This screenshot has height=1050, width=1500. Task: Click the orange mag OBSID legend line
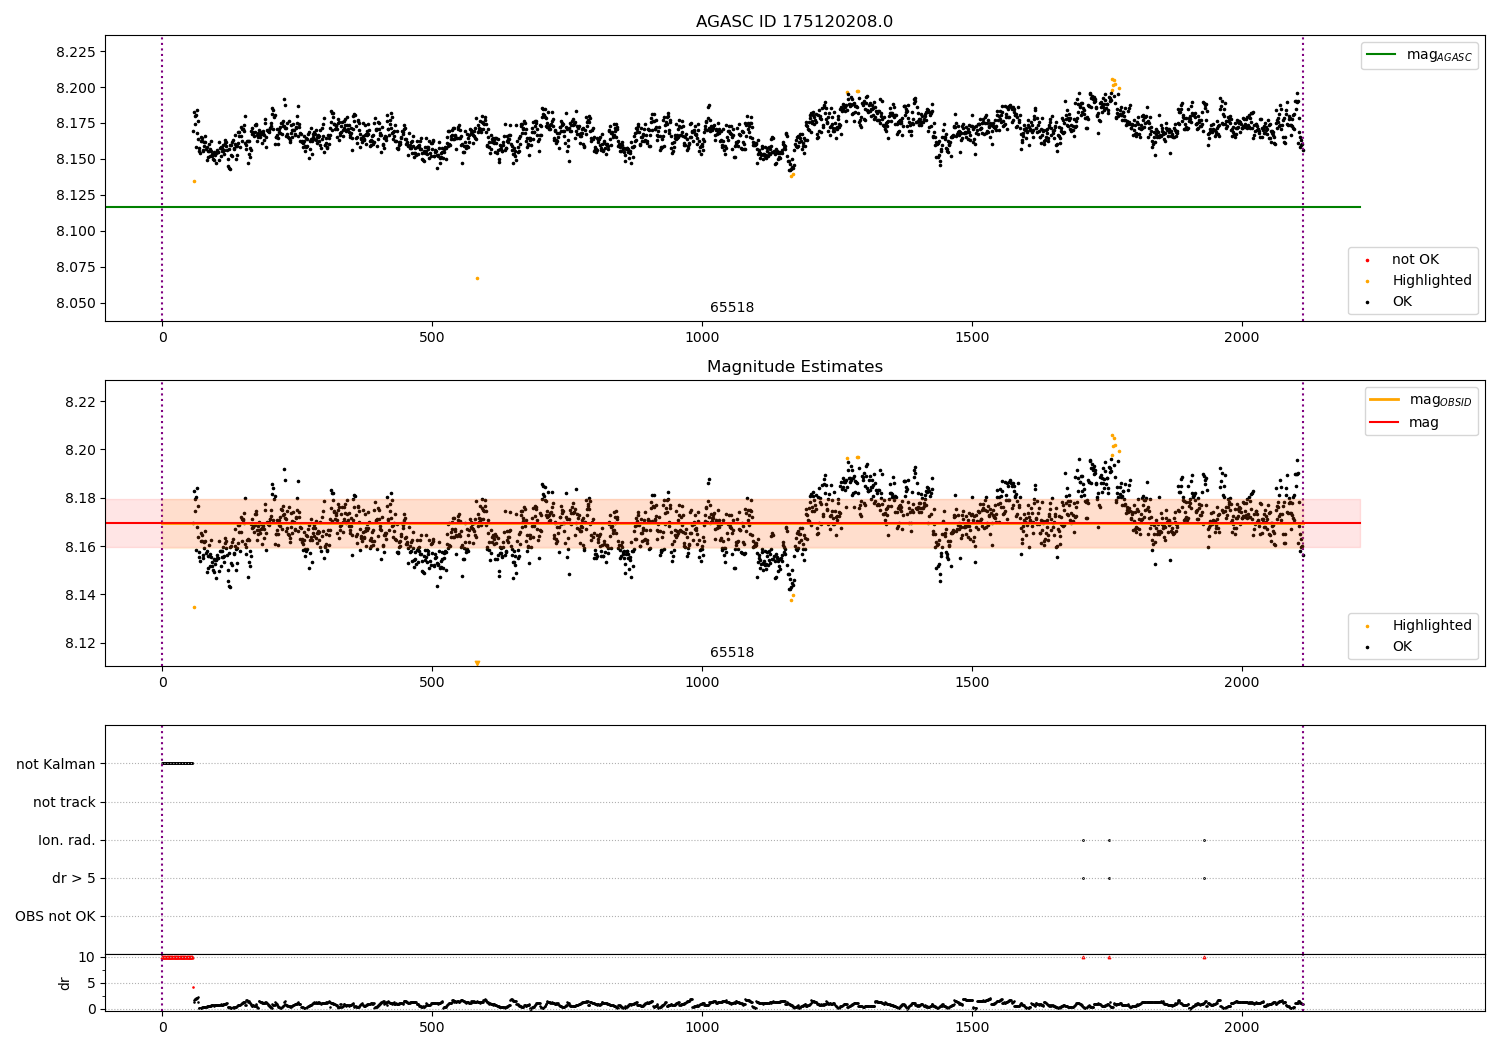(x=1385, y=400)
